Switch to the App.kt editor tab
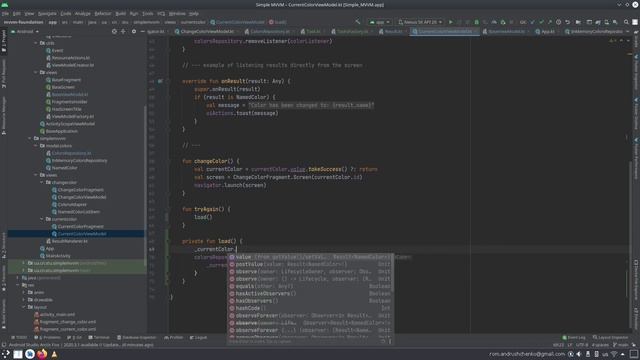640x360 pixels. pos(547,31)
